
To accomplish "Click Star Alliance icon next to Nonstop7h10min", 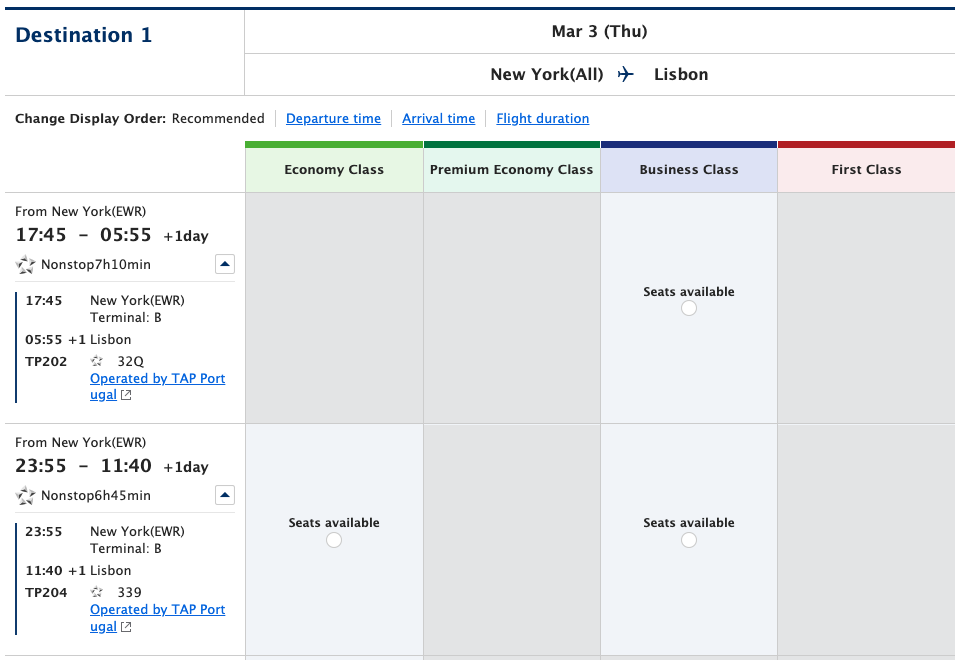I will [x=25, y=264].
